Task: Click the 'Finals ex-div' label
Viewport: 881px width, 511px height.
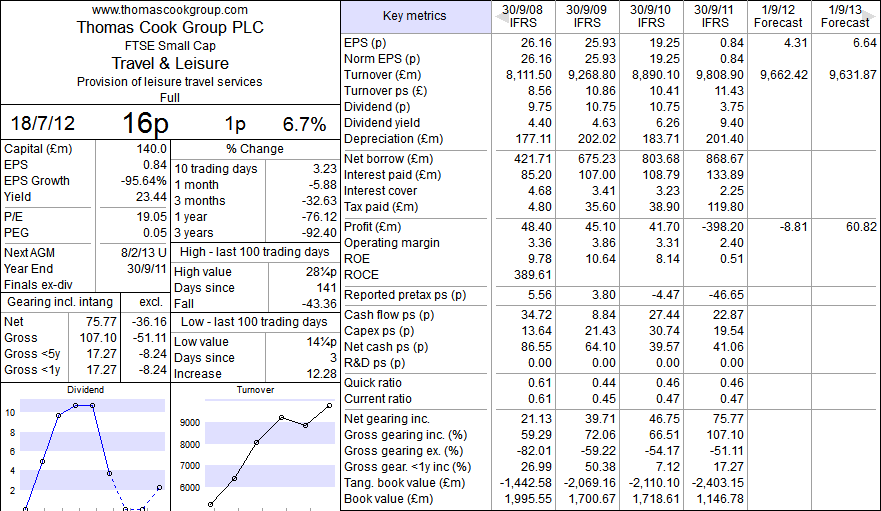Action: coord(38,284)
